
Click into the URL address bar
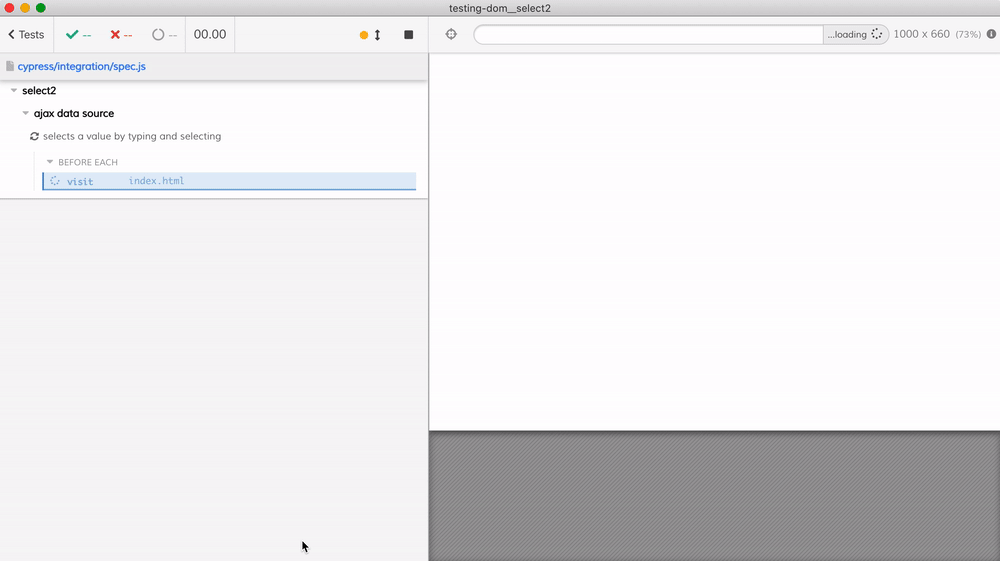(x=648, y=34)
